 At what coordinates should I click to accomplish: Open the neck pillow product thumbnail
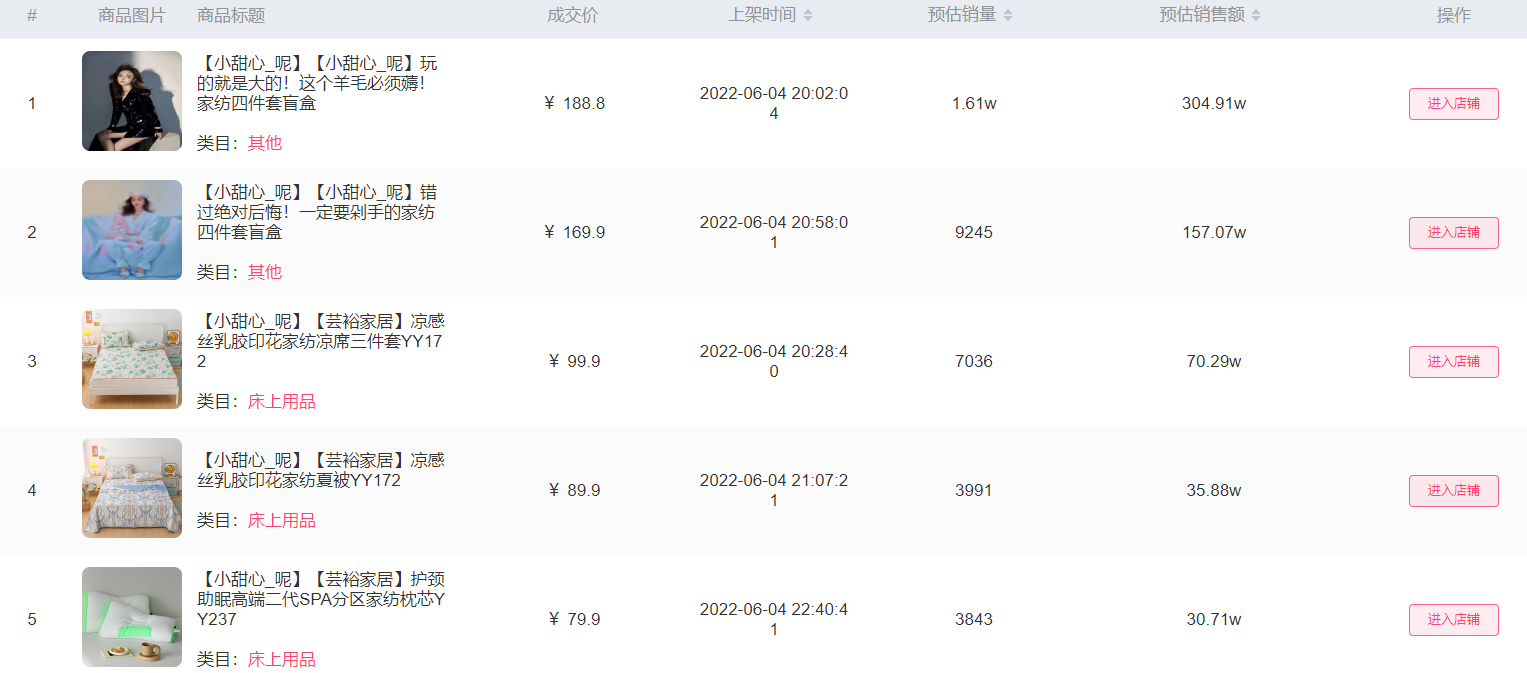(132, 617)
